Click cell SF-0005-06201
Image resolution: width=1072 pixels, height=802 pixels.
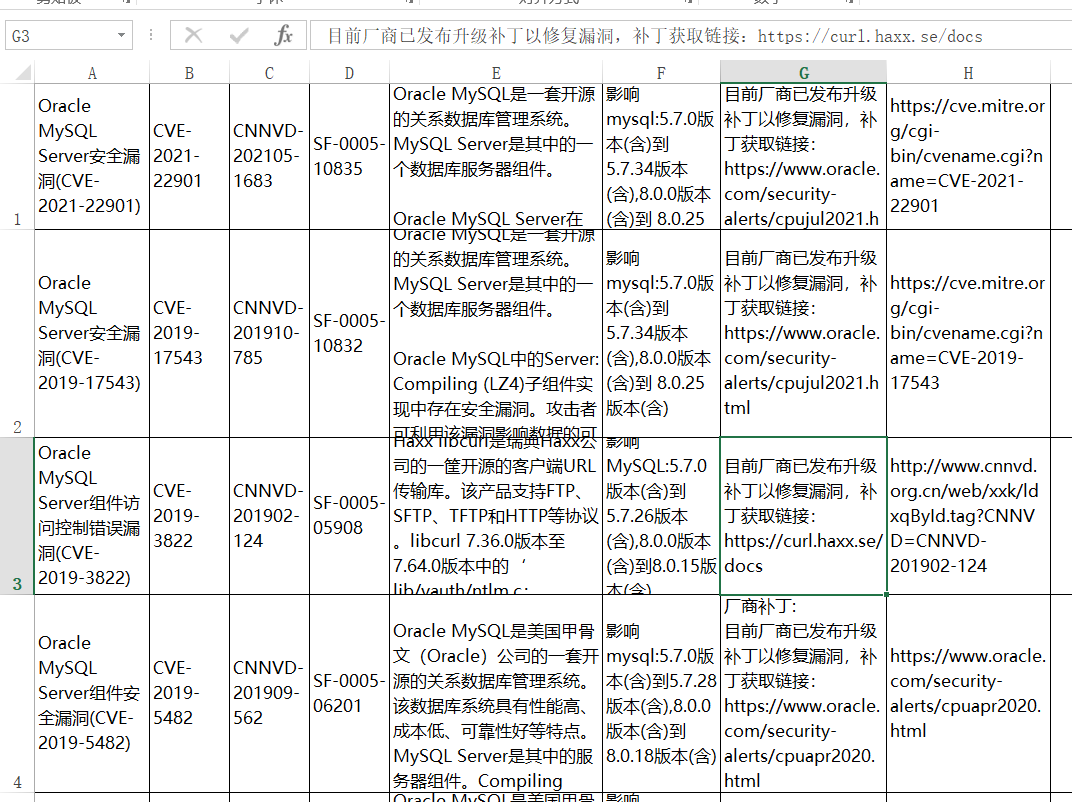[349, 694]
